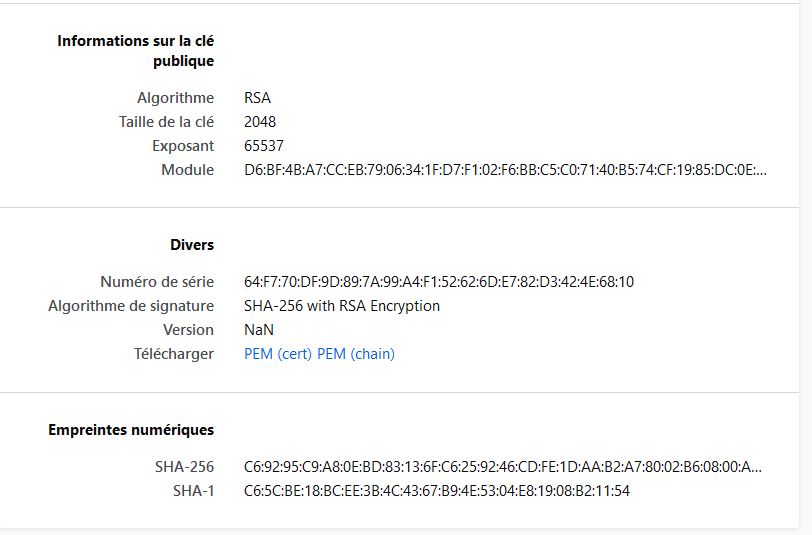
Task: Click the NaN version value
Action: [x=259, y=330]
